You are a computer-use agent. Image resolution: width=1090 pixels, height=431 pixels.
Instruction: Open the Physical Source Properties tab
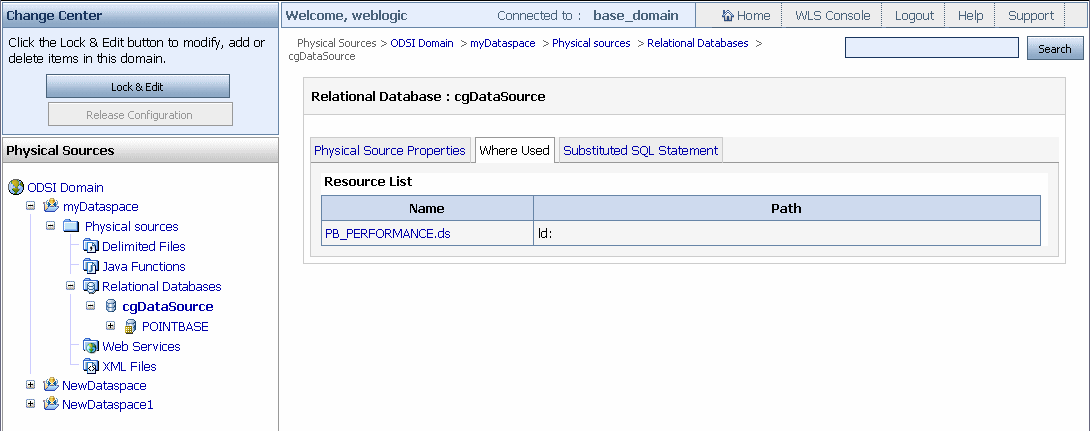390,150
